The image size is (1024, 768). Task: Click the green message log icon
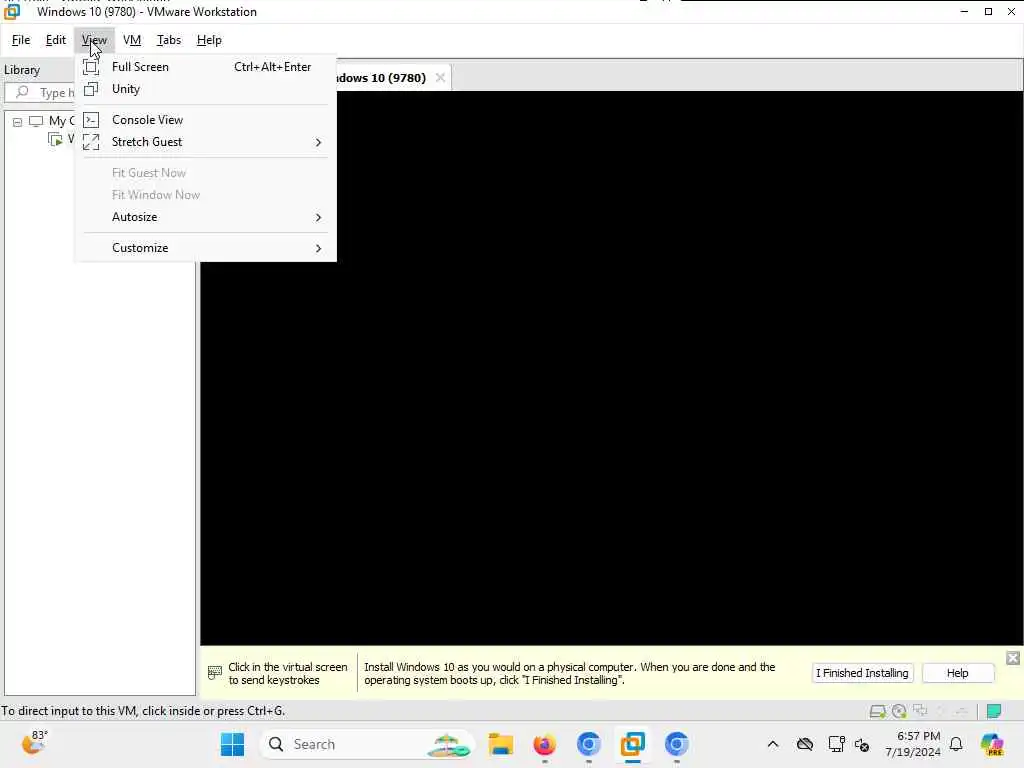click(994, 711)
